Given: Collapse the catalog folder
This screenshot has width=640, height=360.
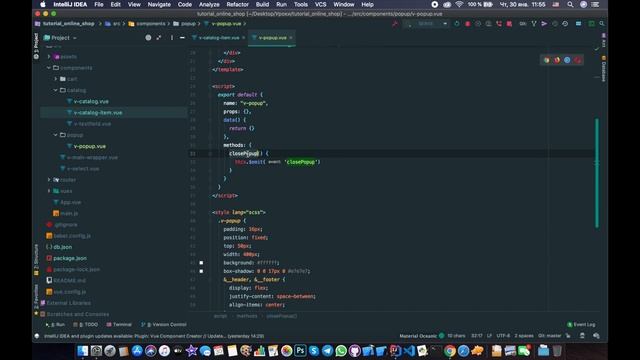Looking at the screenshot, I should [56, 90].
